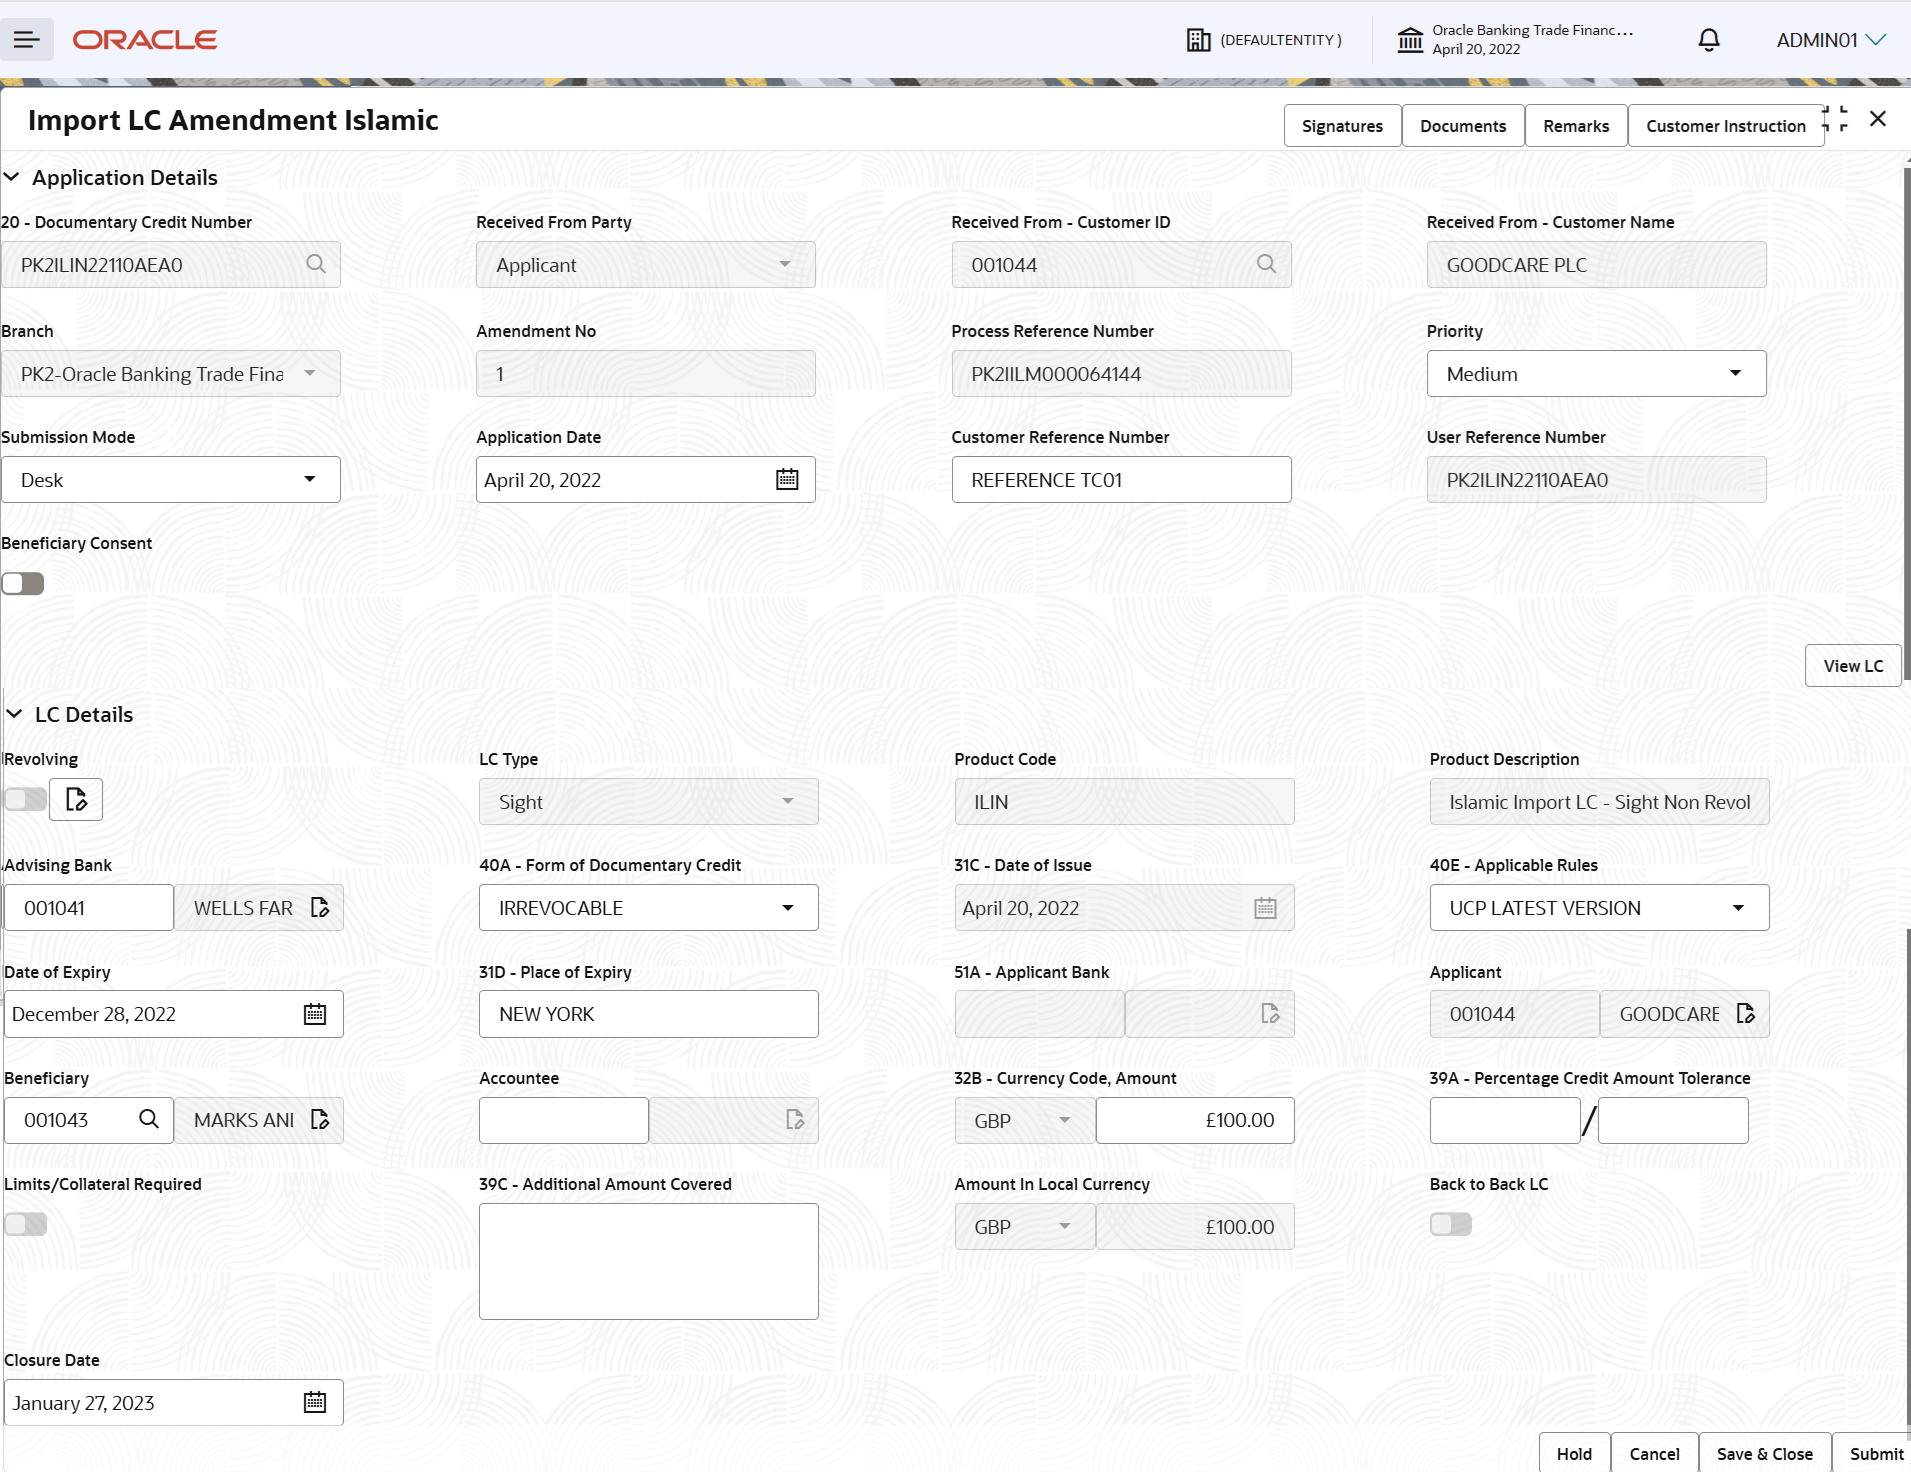Screen dimensions: 1911x1473
Task: Open Closure Date calendar icon
Action: point(315,1402)
